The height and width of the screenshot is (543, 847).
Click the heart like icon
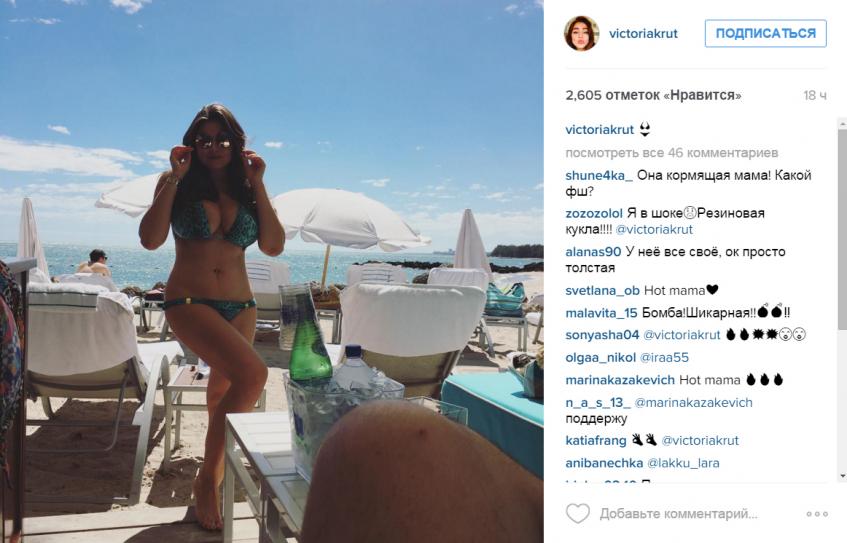[x=577, y=513]
